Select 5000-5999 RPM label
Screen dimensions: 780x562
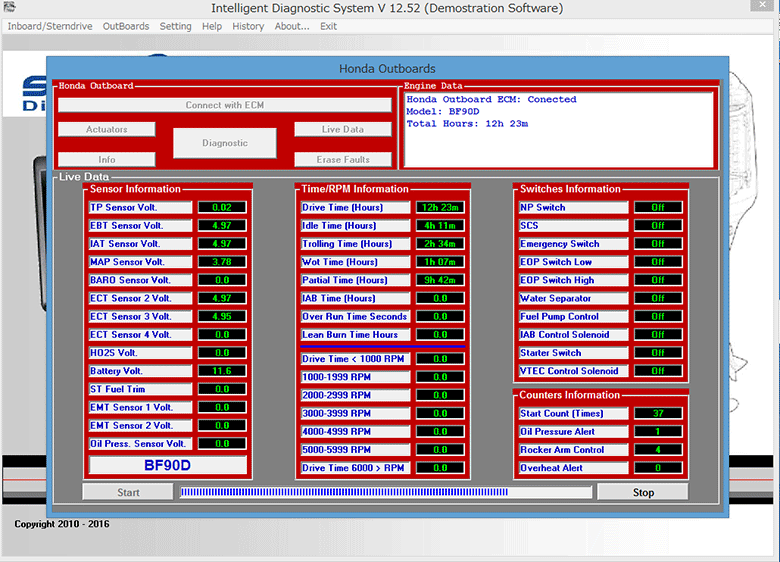pos(356,450)
